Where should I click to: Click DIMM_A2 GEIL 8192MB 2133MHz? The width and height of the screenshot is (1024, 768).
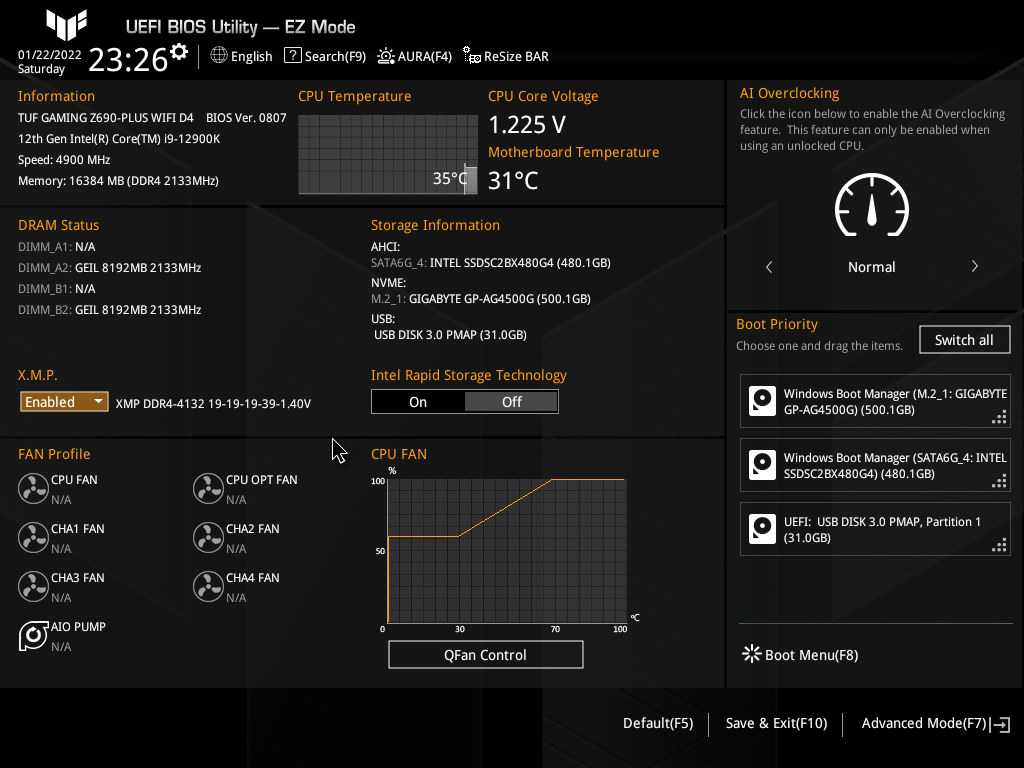coord(110,268)
